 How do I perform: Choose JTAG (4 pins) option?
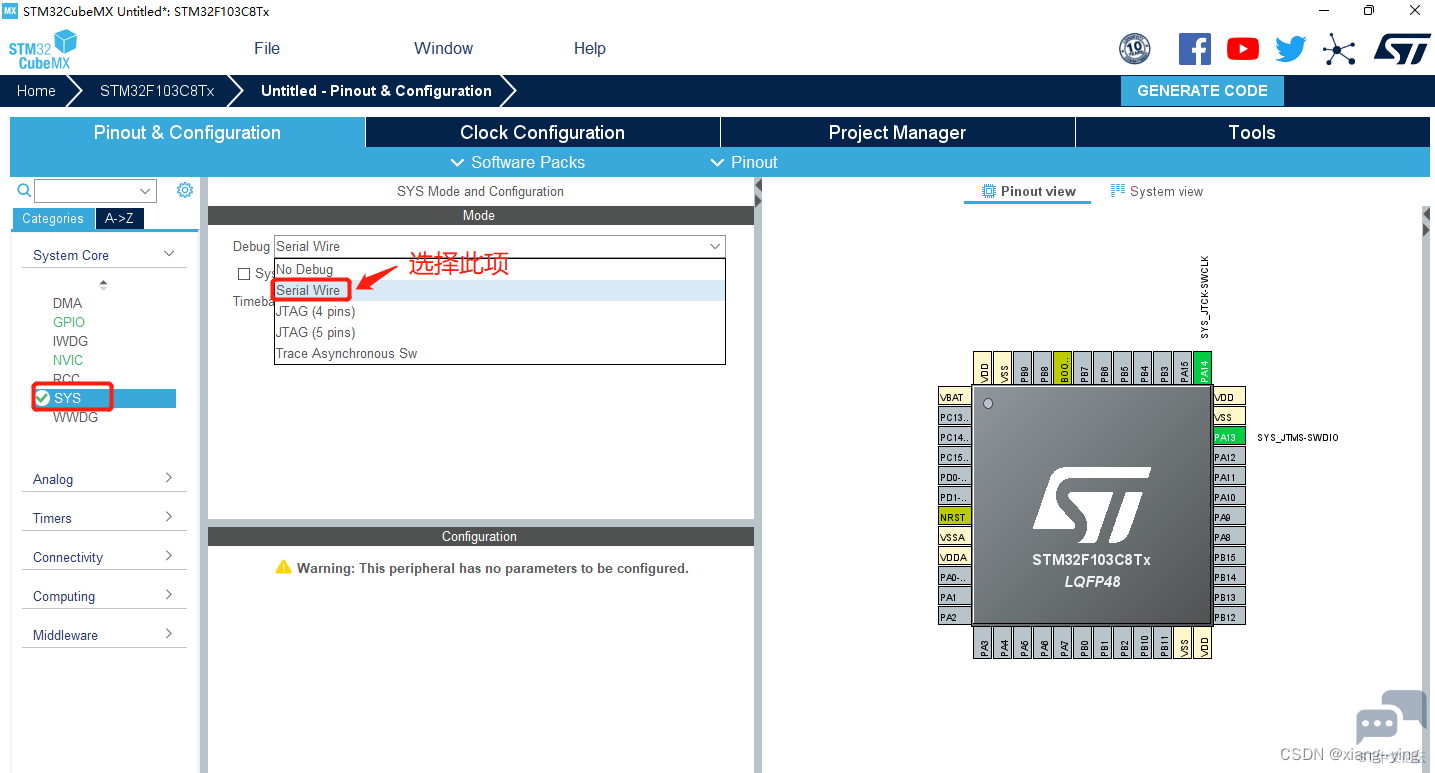coord(499,311)
